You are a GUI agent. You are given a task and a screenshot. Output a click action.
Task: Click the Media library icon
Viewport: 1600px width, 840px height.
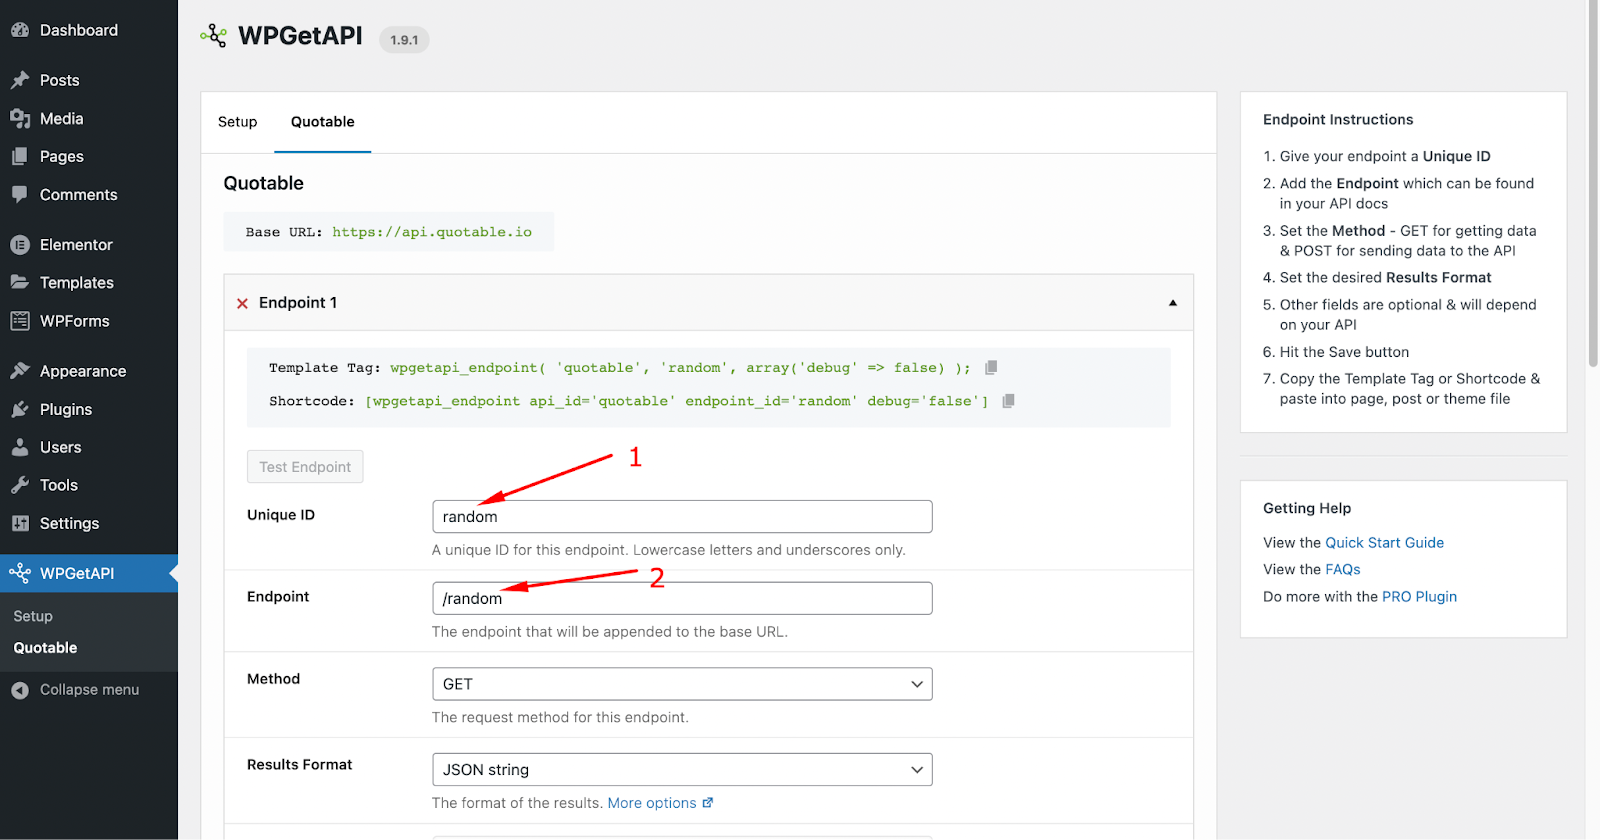pos(20,118)
